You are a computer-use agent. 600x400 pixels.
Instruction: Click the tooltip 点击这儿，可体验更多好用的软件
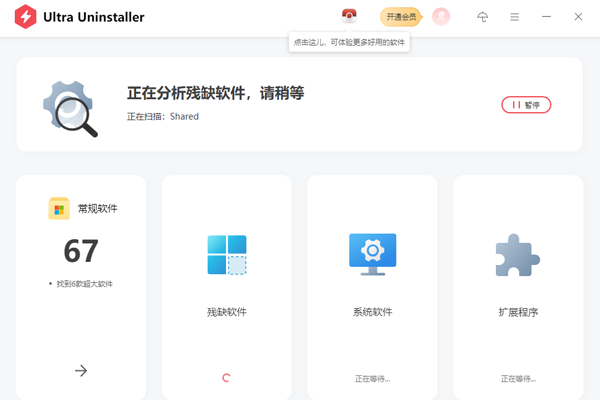click(x=349, y=42)
